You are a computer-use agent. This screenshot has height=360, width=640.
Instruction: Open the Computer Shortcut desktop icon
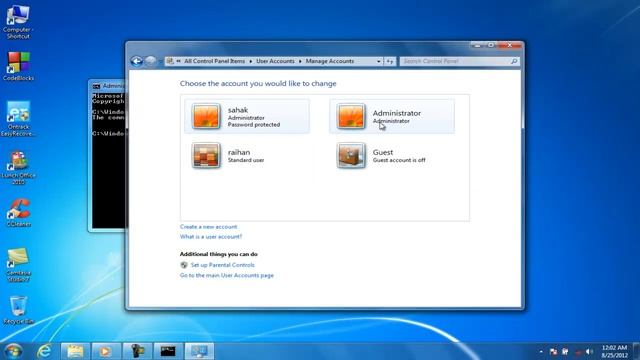pyautogui.click(x=18, y=21)
